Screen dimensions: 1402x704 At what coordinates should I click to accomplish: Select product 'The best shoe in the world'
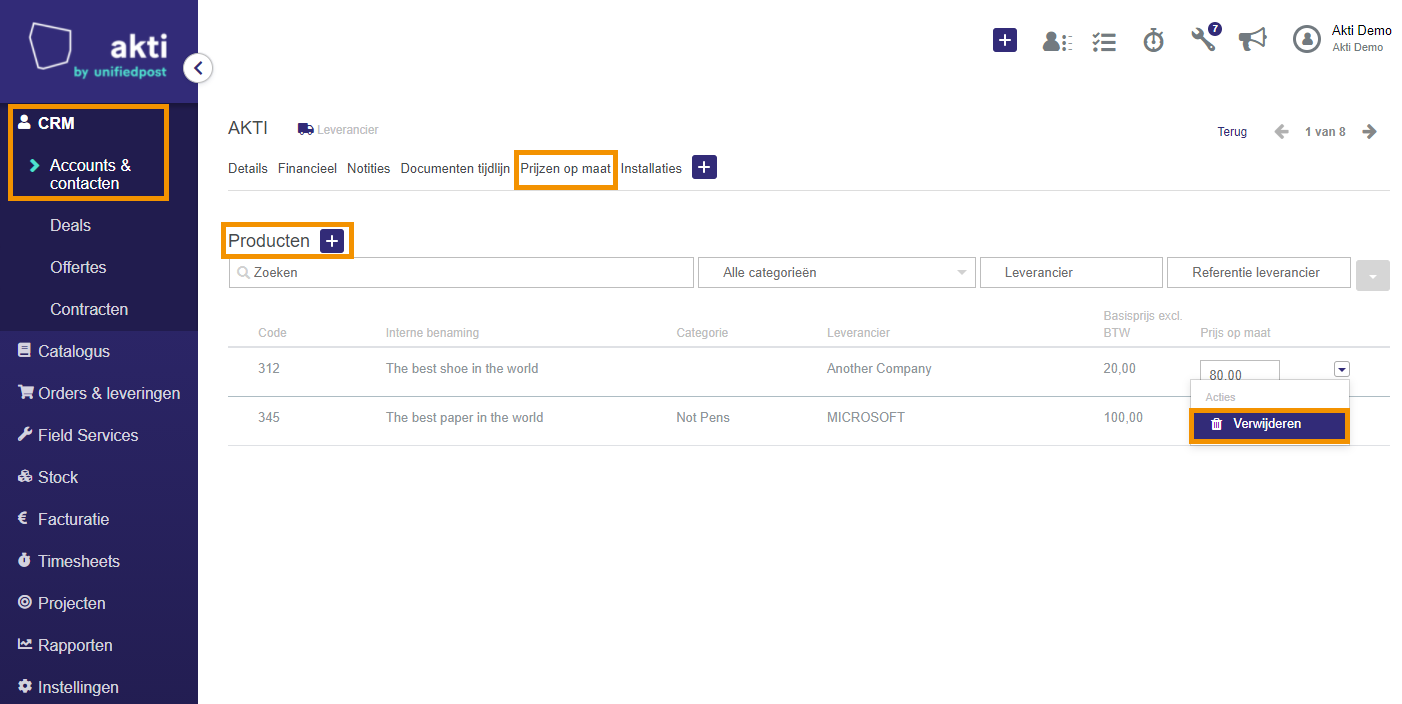click(462, 369)
